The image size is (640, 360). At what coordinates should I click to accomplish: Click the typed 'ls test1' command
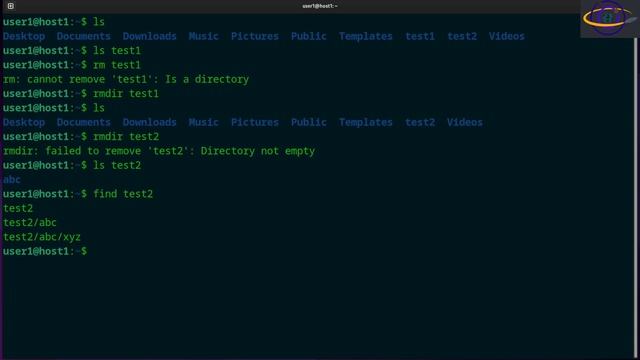click(x=117, y=51)
